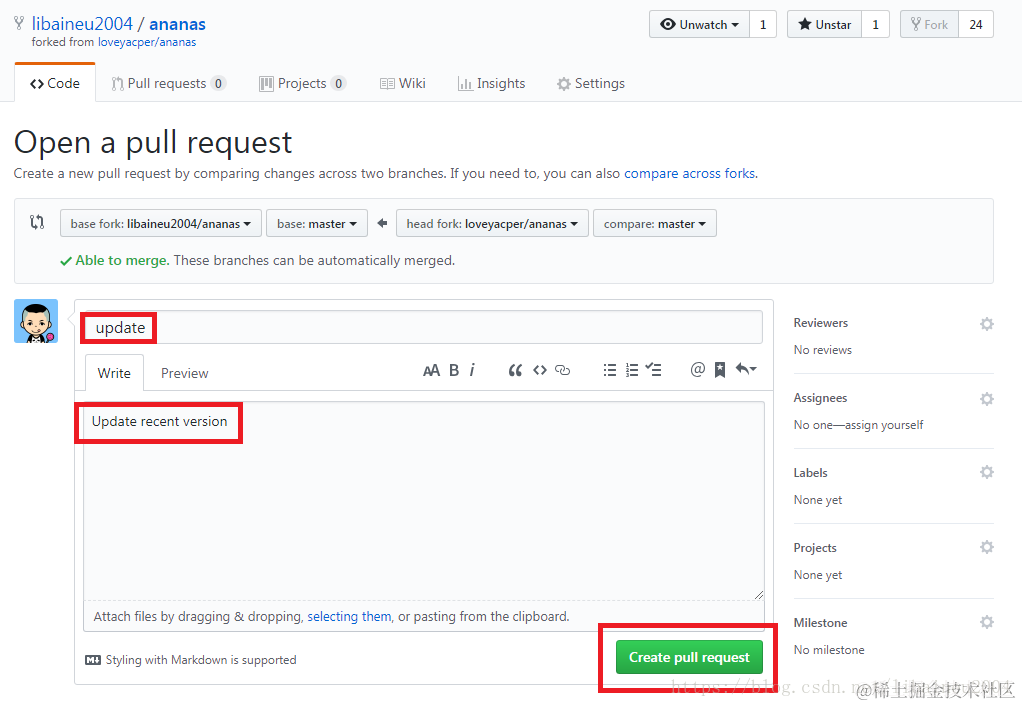Mention a user with @ icon

tap(697, 369)
